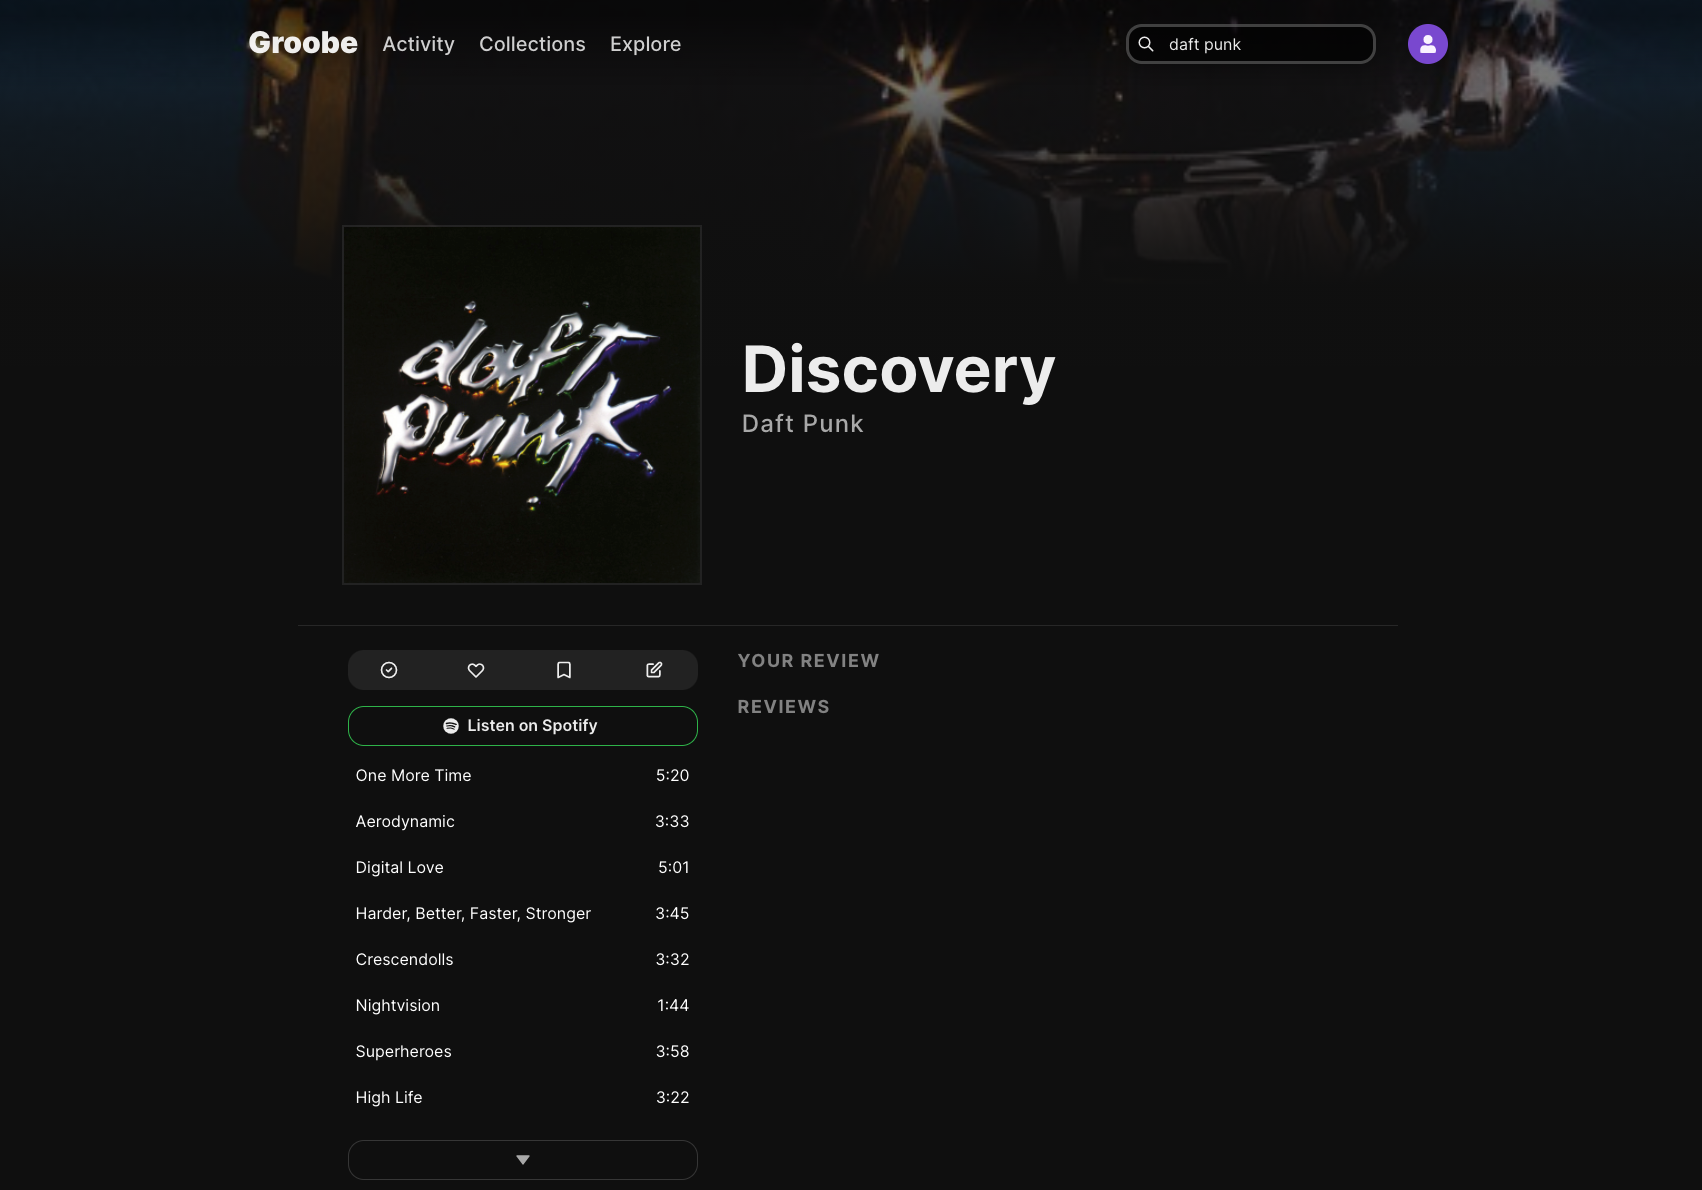This screenshot has height=1190, width=1702.
Task: Like the album with the heart icon
Action: click(476, 670)
